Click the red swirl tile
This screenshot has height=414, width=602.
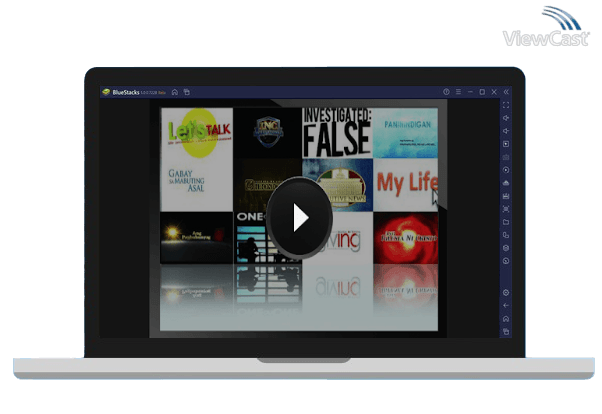point(405,238)
